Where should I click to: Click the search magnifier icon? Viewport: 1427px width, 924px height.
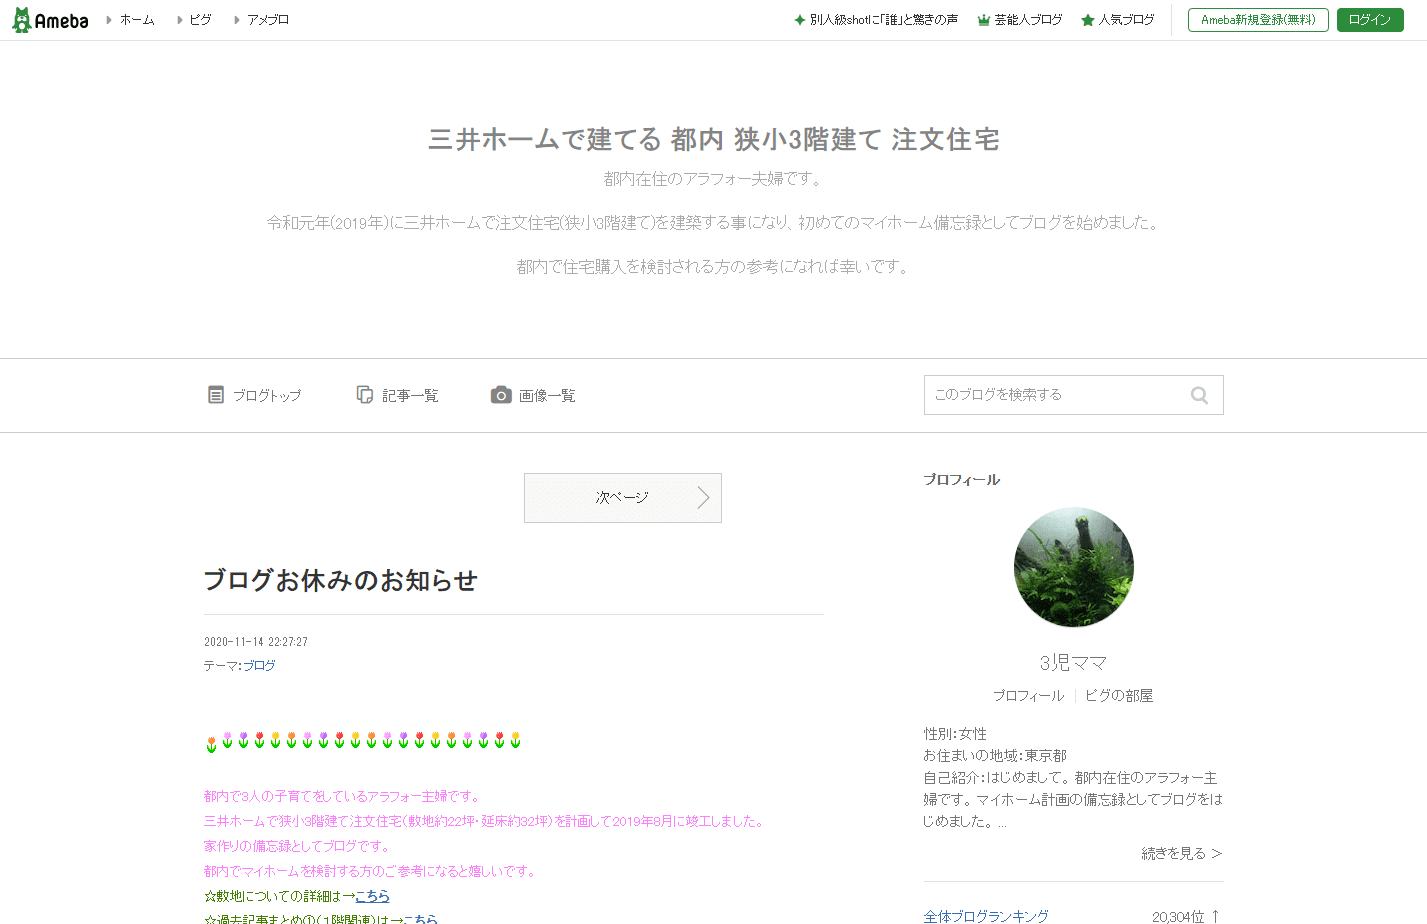(1199, 395)
